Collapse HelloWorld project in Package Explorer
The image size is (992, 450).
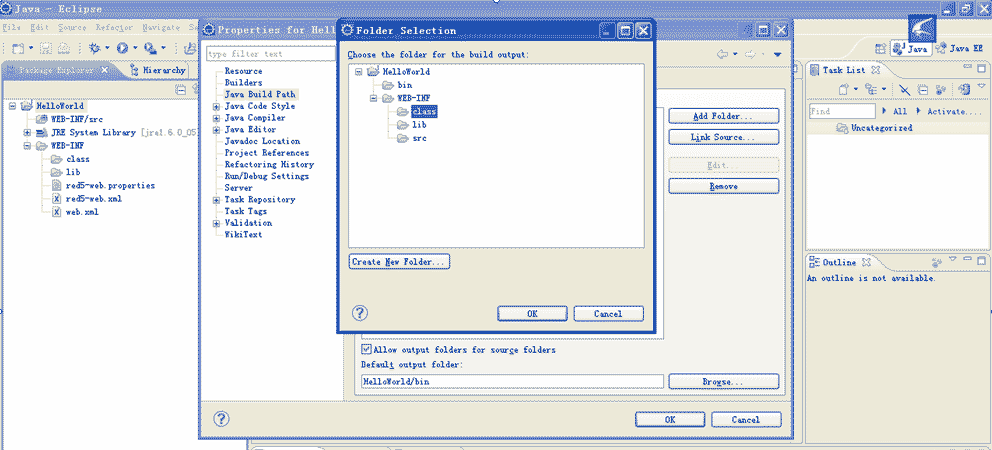pos(13,106)
